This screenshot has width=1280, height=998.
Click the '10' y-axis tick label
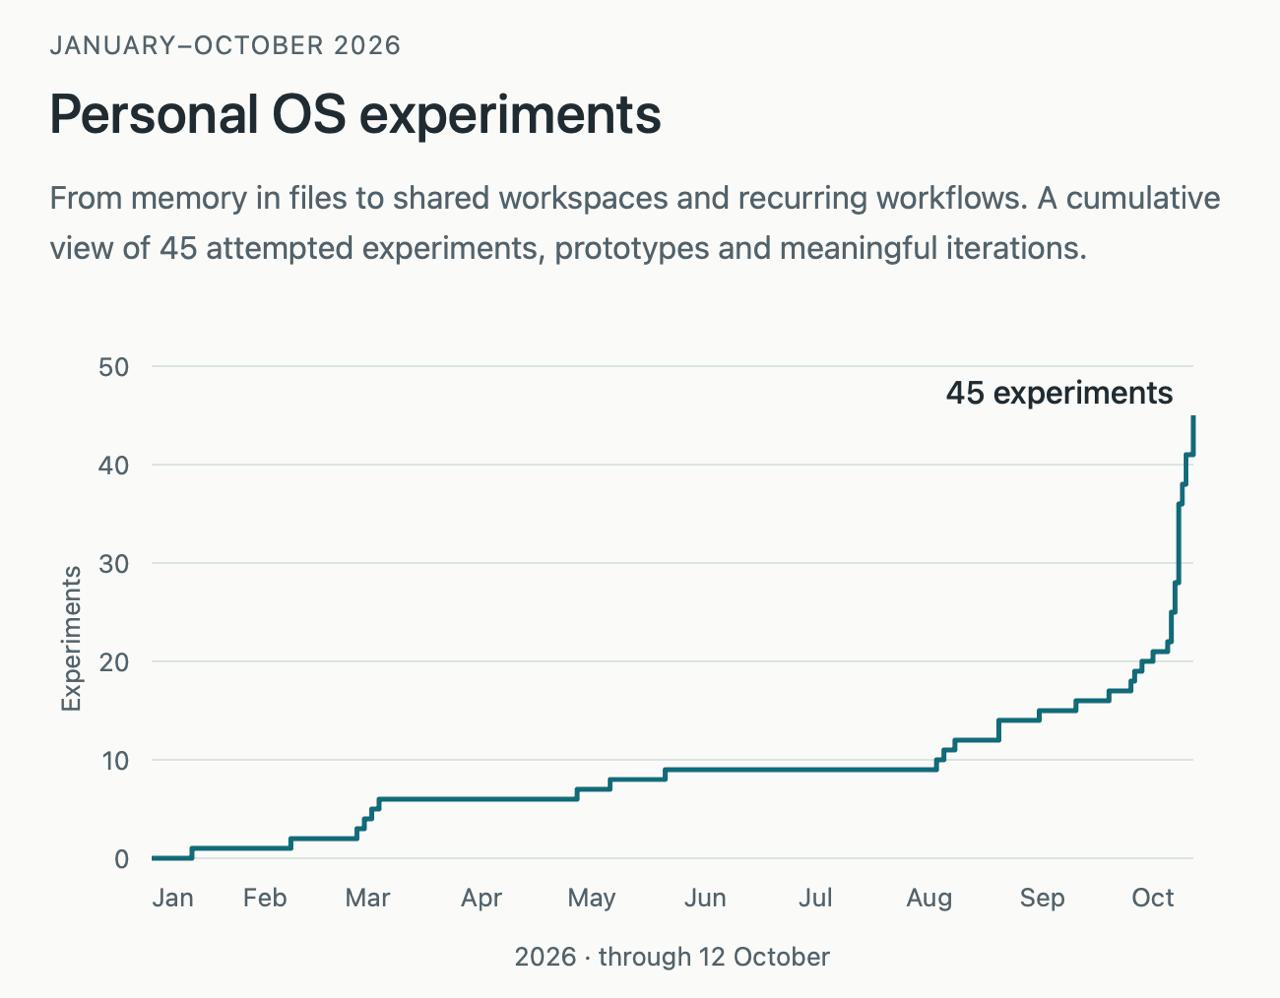pos(114,761)
